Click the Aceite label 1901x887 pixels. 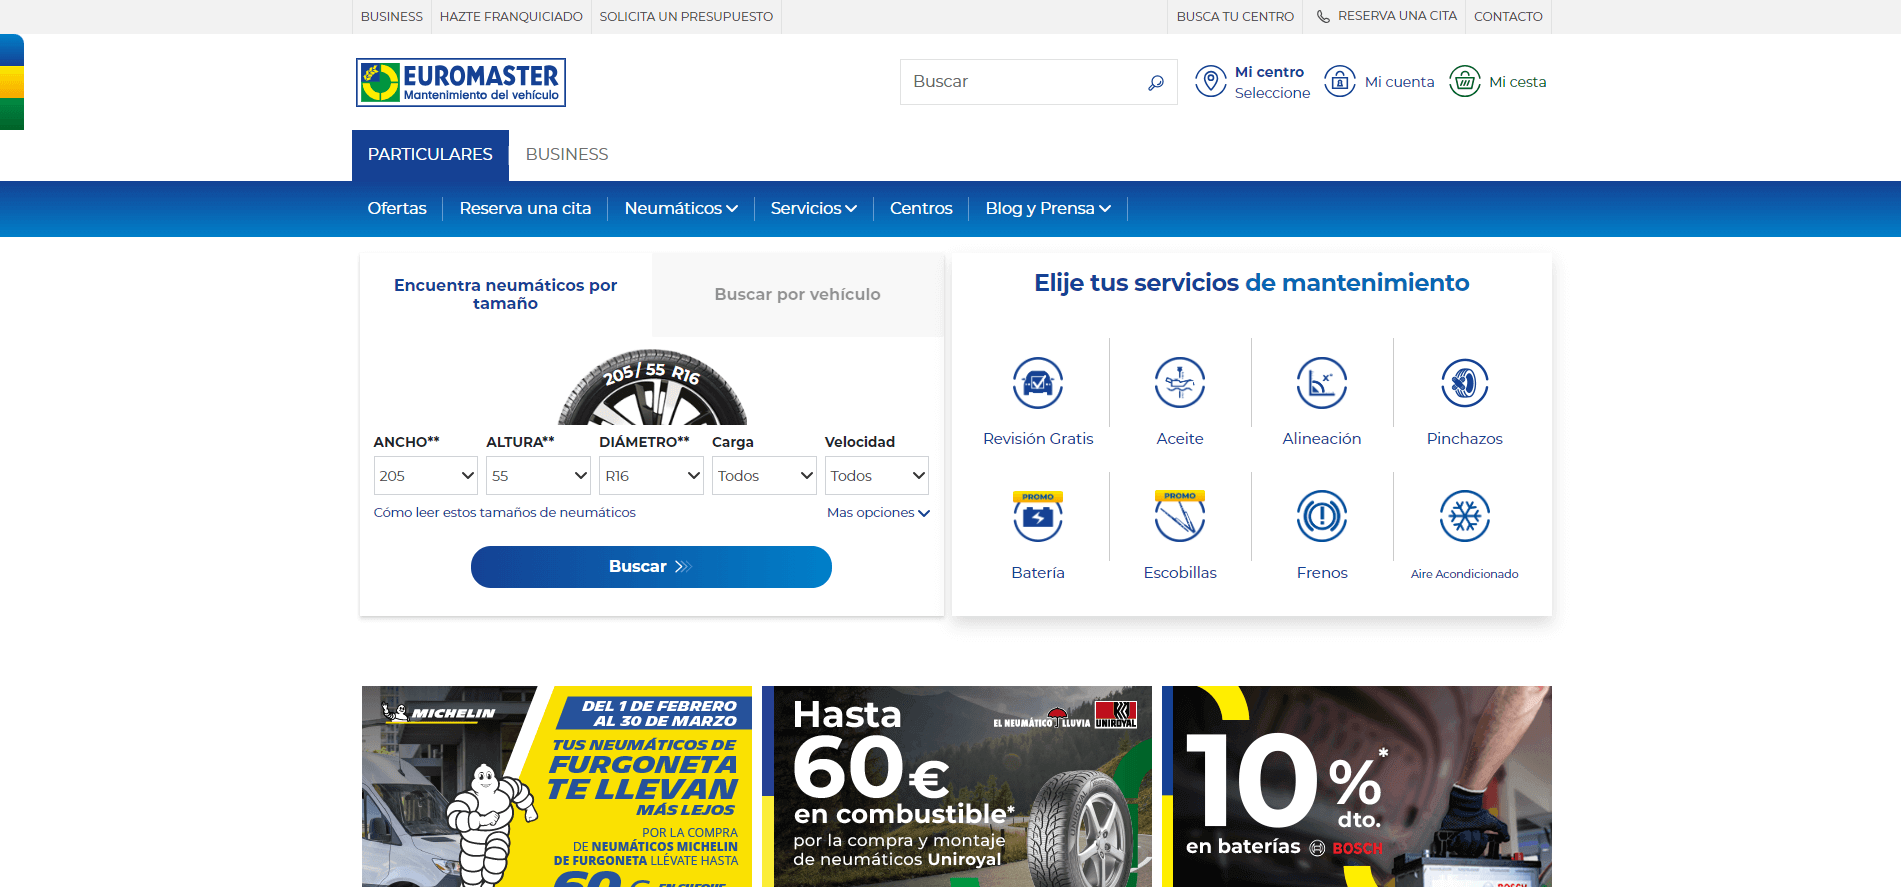click(1180, 439)
